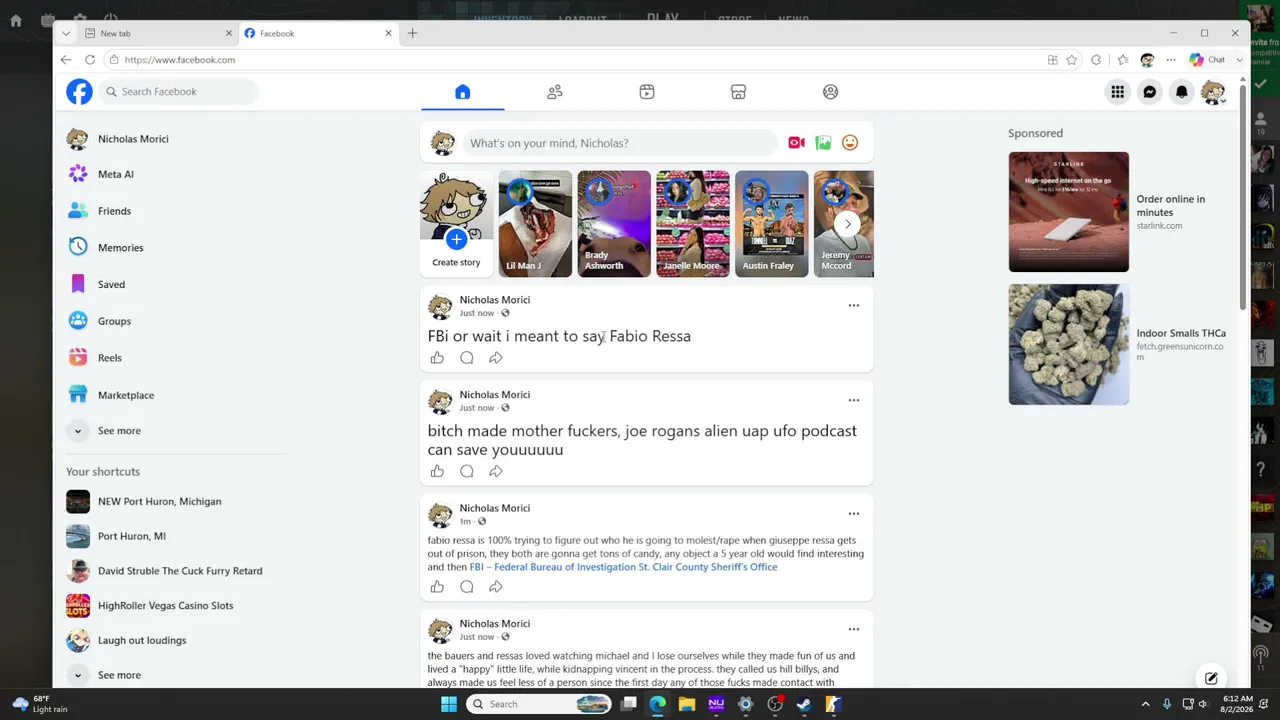Open Edge Settings and more menu
Screen dimensions: 1280x720
click(x=1171, y=60)
